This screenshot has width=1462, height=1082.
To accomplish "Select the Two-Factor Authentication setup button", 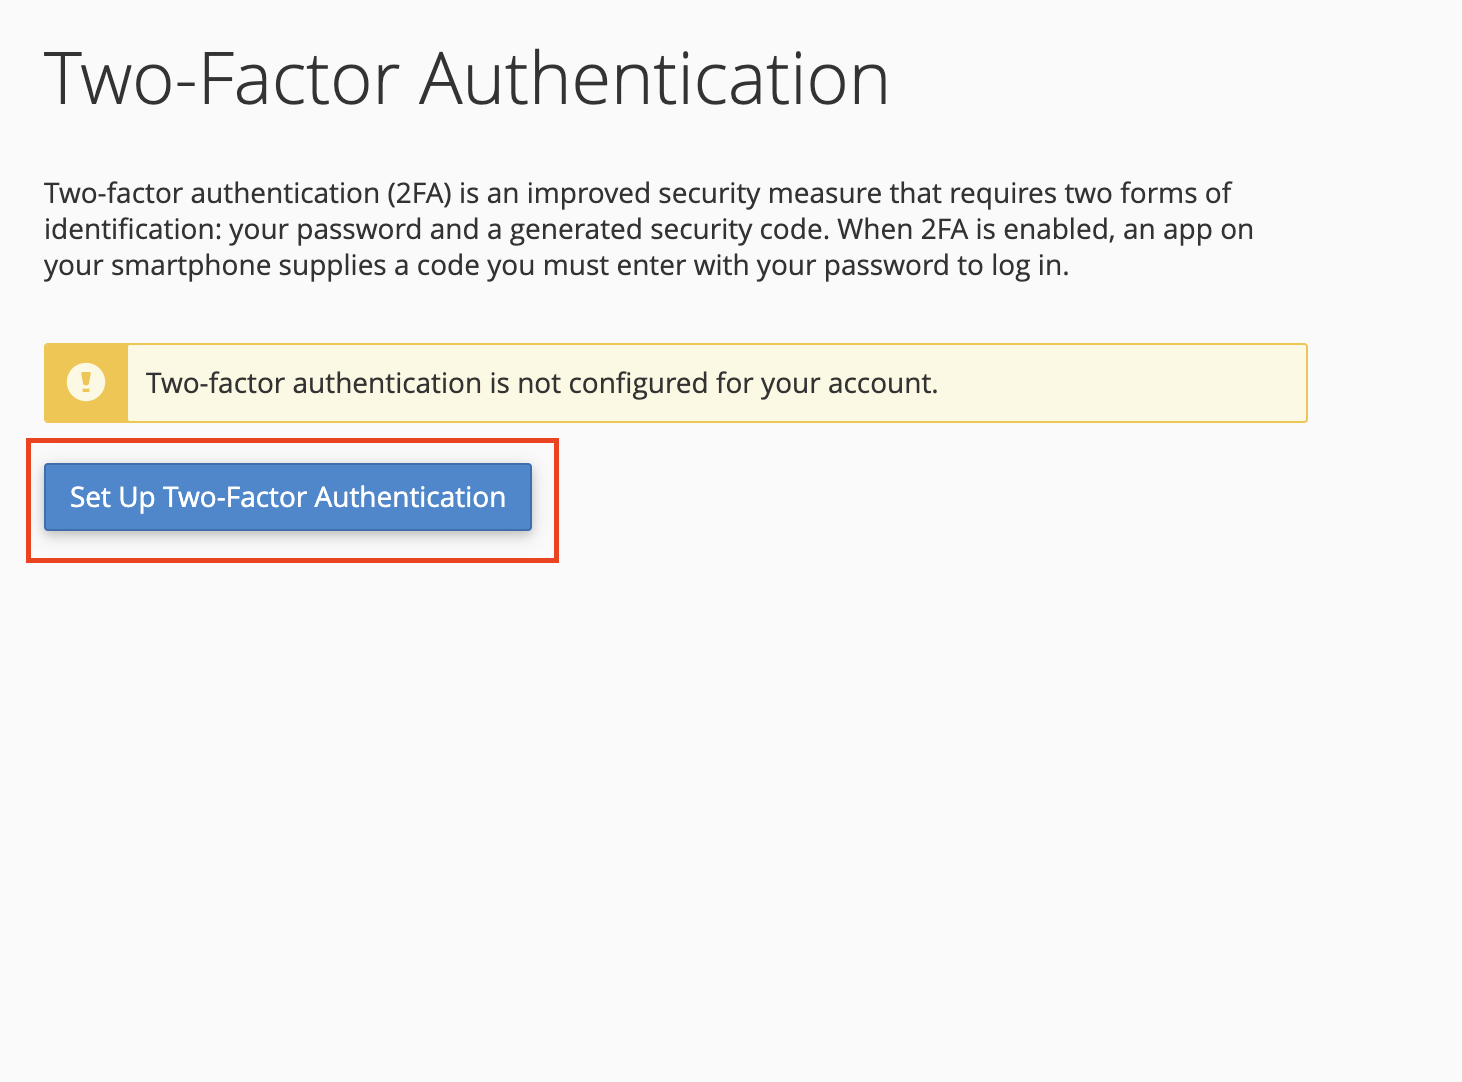I will 287,497.
